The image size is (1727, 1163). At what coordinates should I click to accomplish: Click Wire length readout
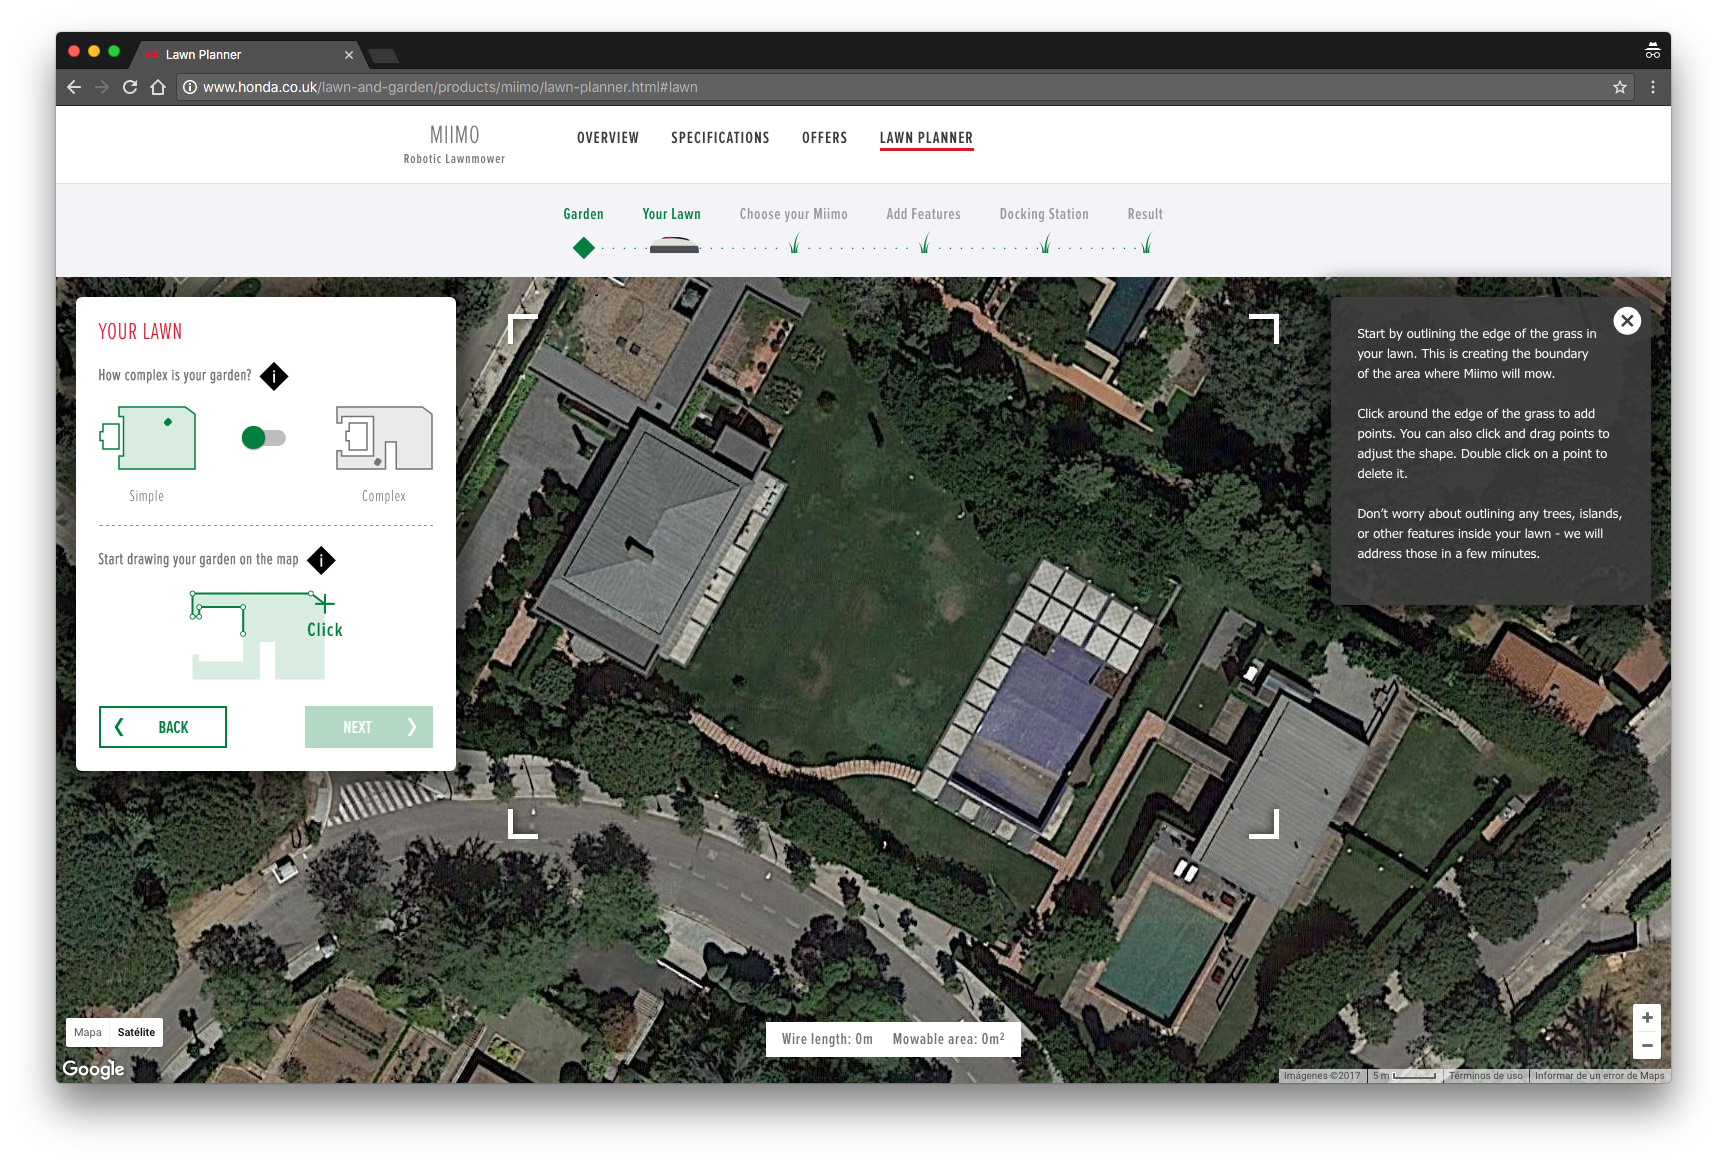pos(827,1039)
